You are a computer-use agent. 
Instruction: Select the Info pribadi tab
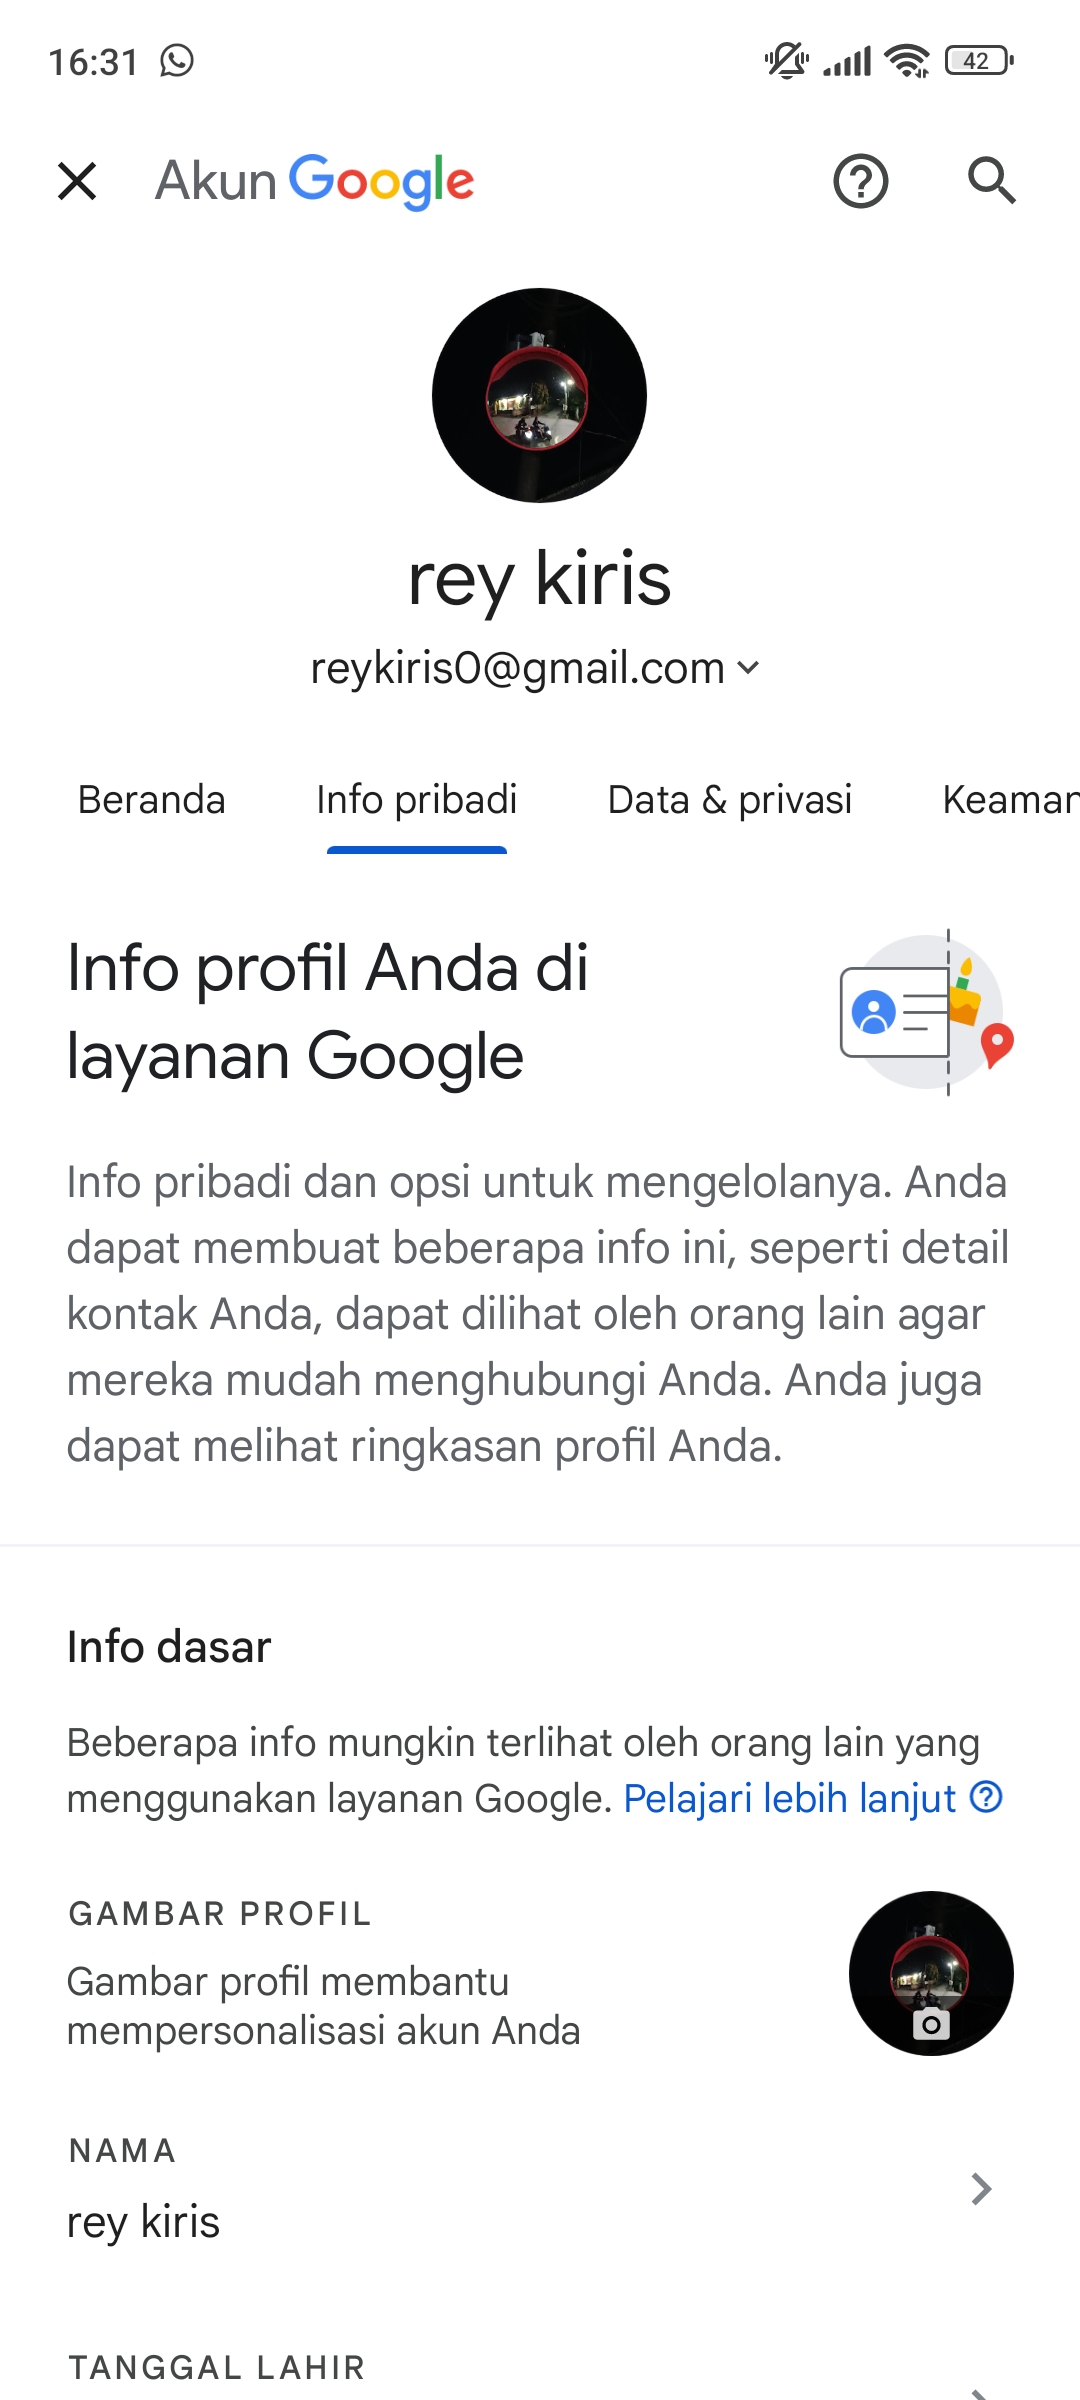point(417,800)
